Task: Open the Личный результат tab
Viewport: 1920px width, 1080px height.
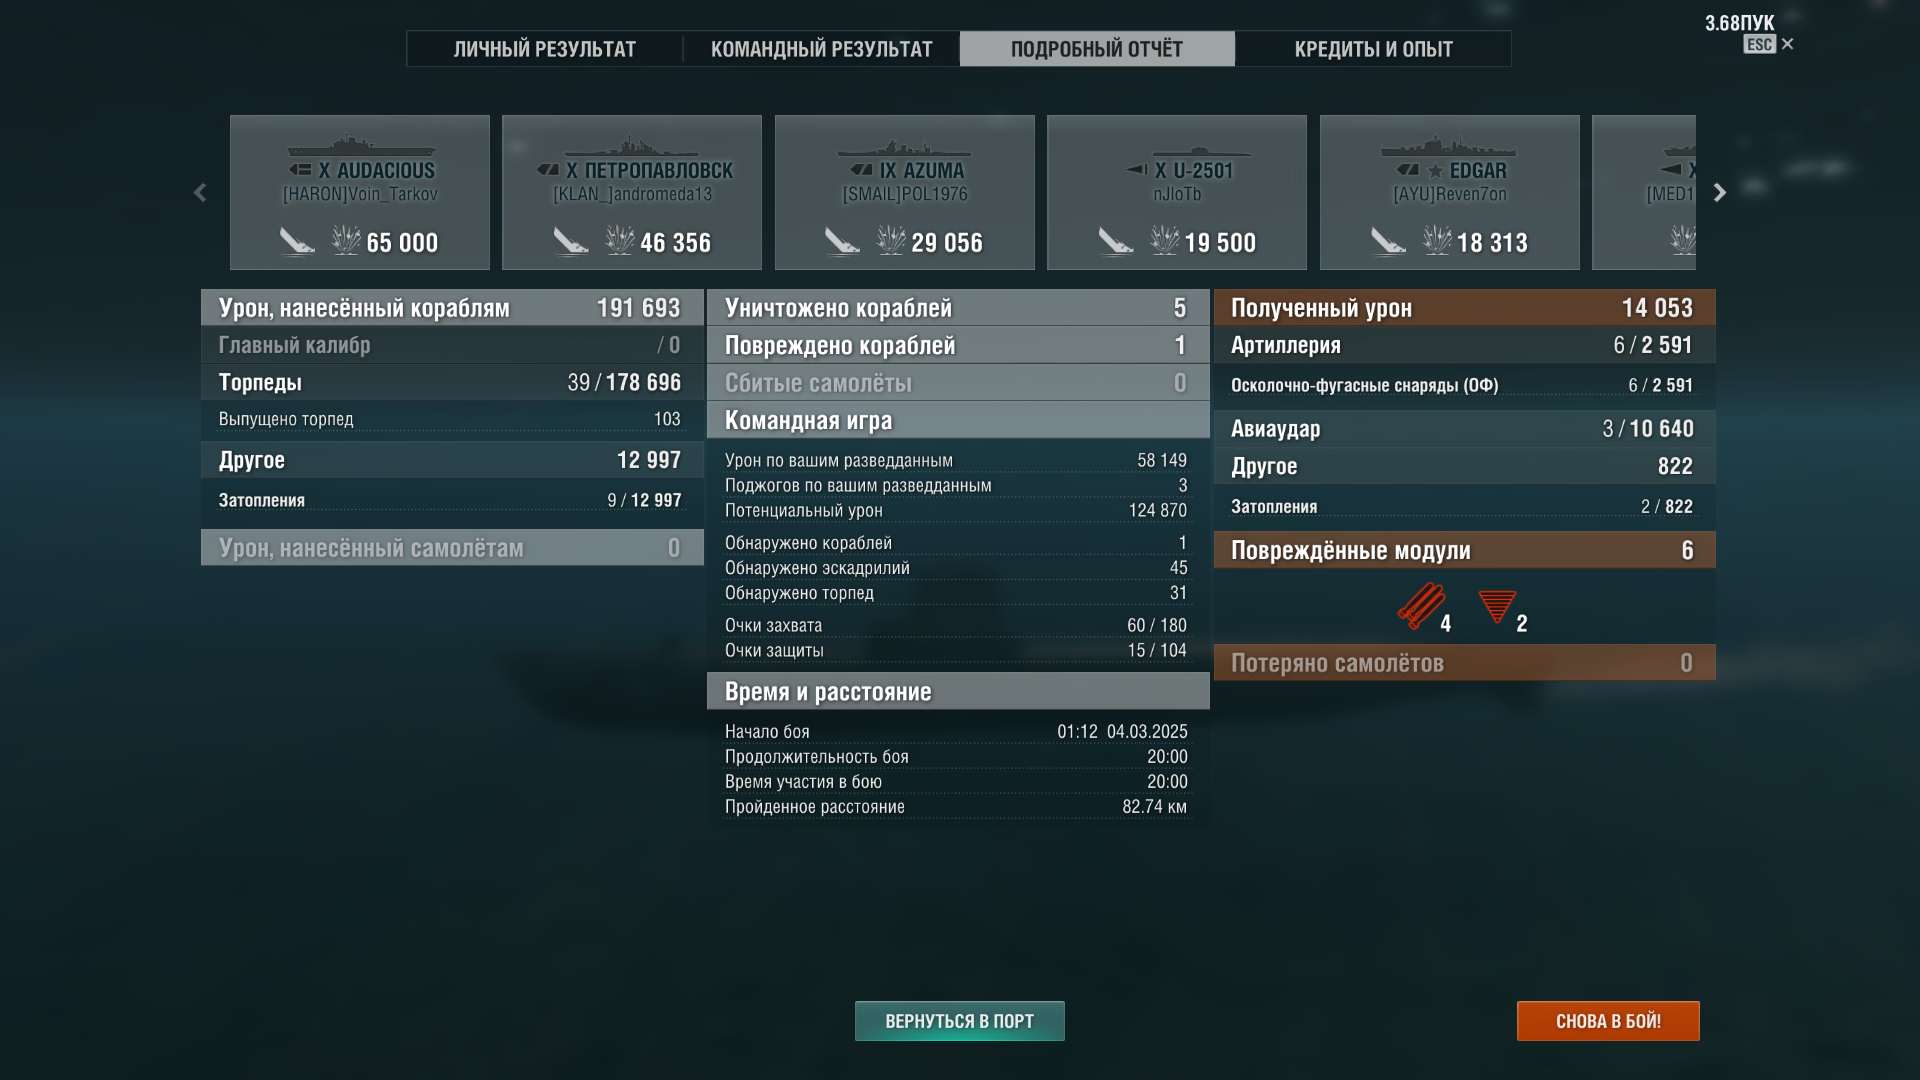Action: (x=545, y=49)
